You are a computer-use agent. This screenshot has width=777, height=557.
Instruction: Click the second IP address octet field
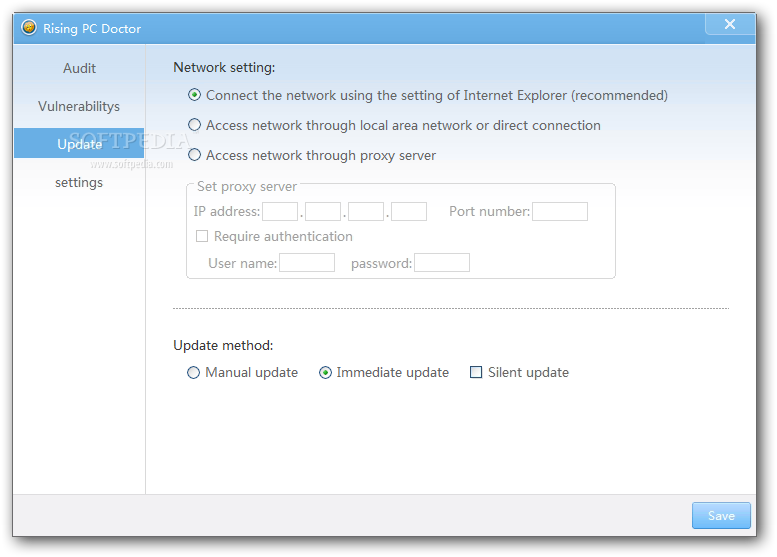[x=323, y=211]
